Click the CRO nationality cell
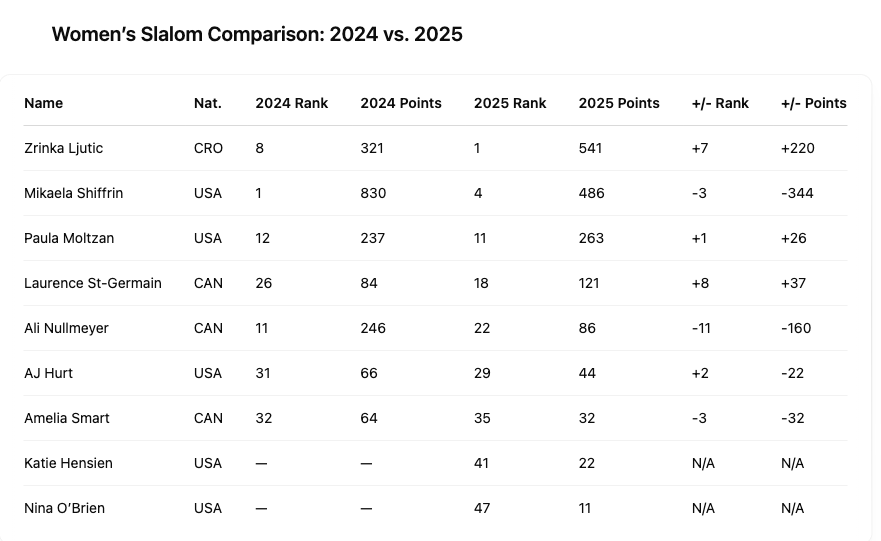This screenshot has width=881, height=541. click(x=208, y=148)
